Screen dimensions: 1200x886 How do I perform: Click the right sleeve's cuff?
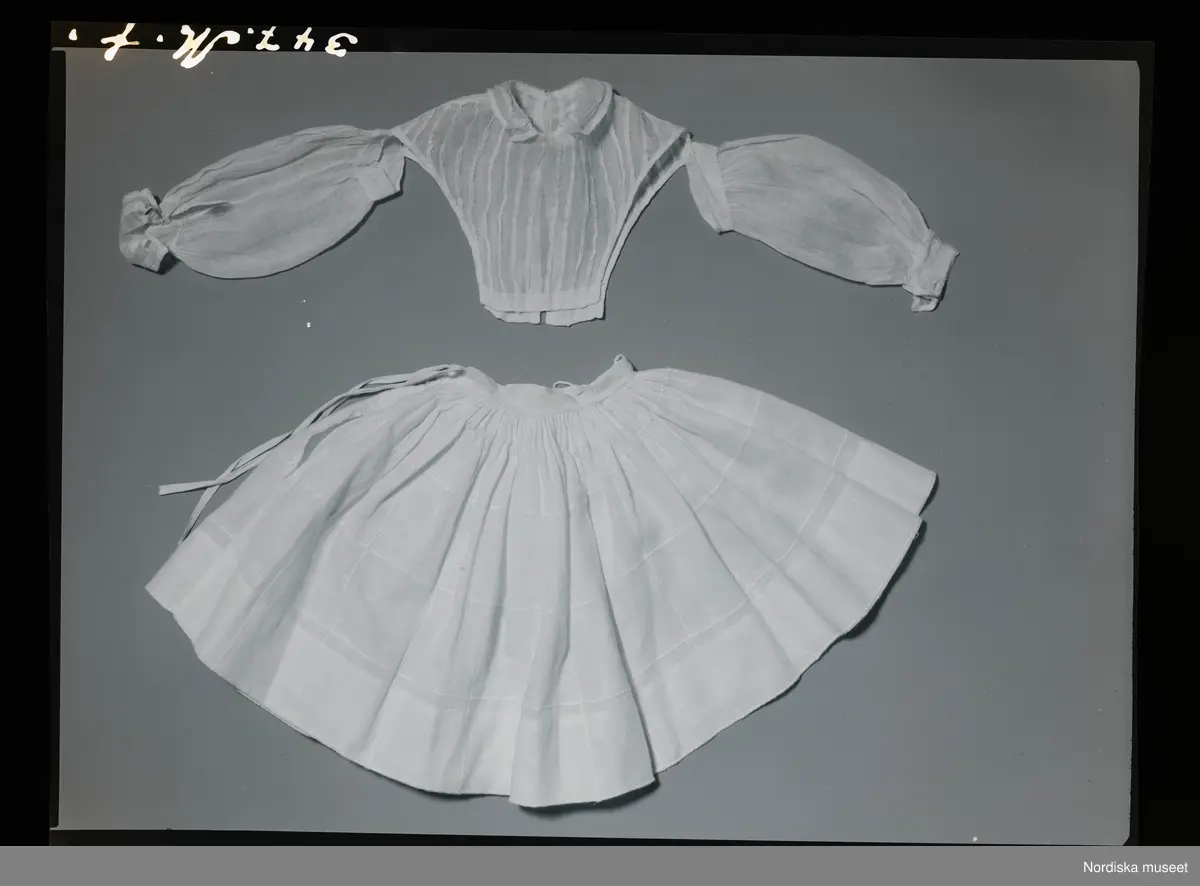[932, 275]
